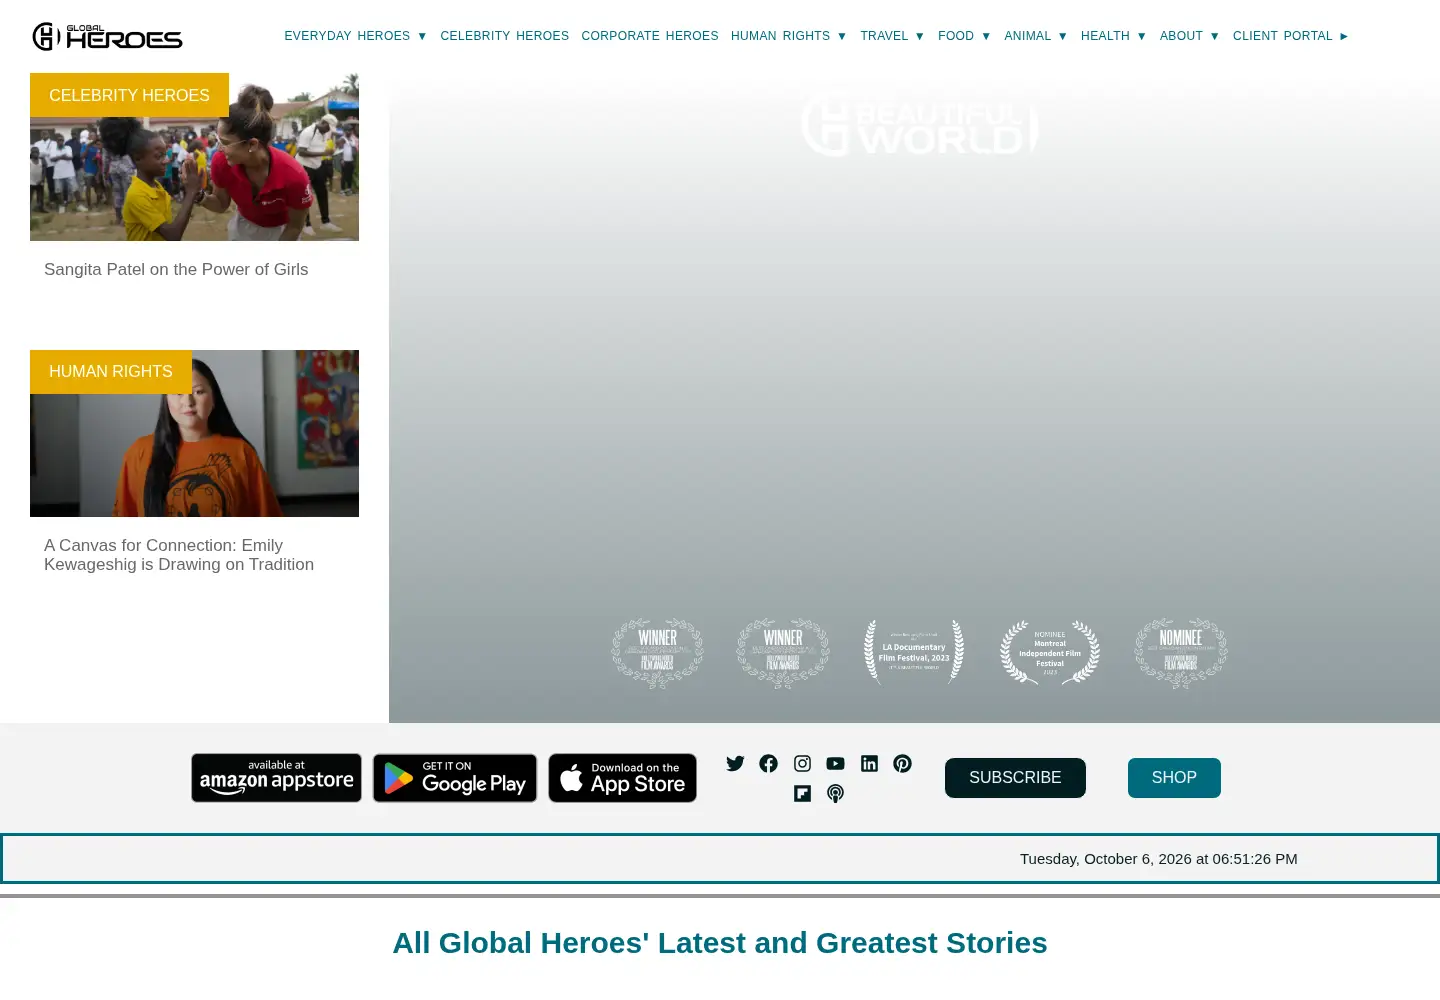
Task: Click the Subscribe button
Action: click(x=1015, y=778)
